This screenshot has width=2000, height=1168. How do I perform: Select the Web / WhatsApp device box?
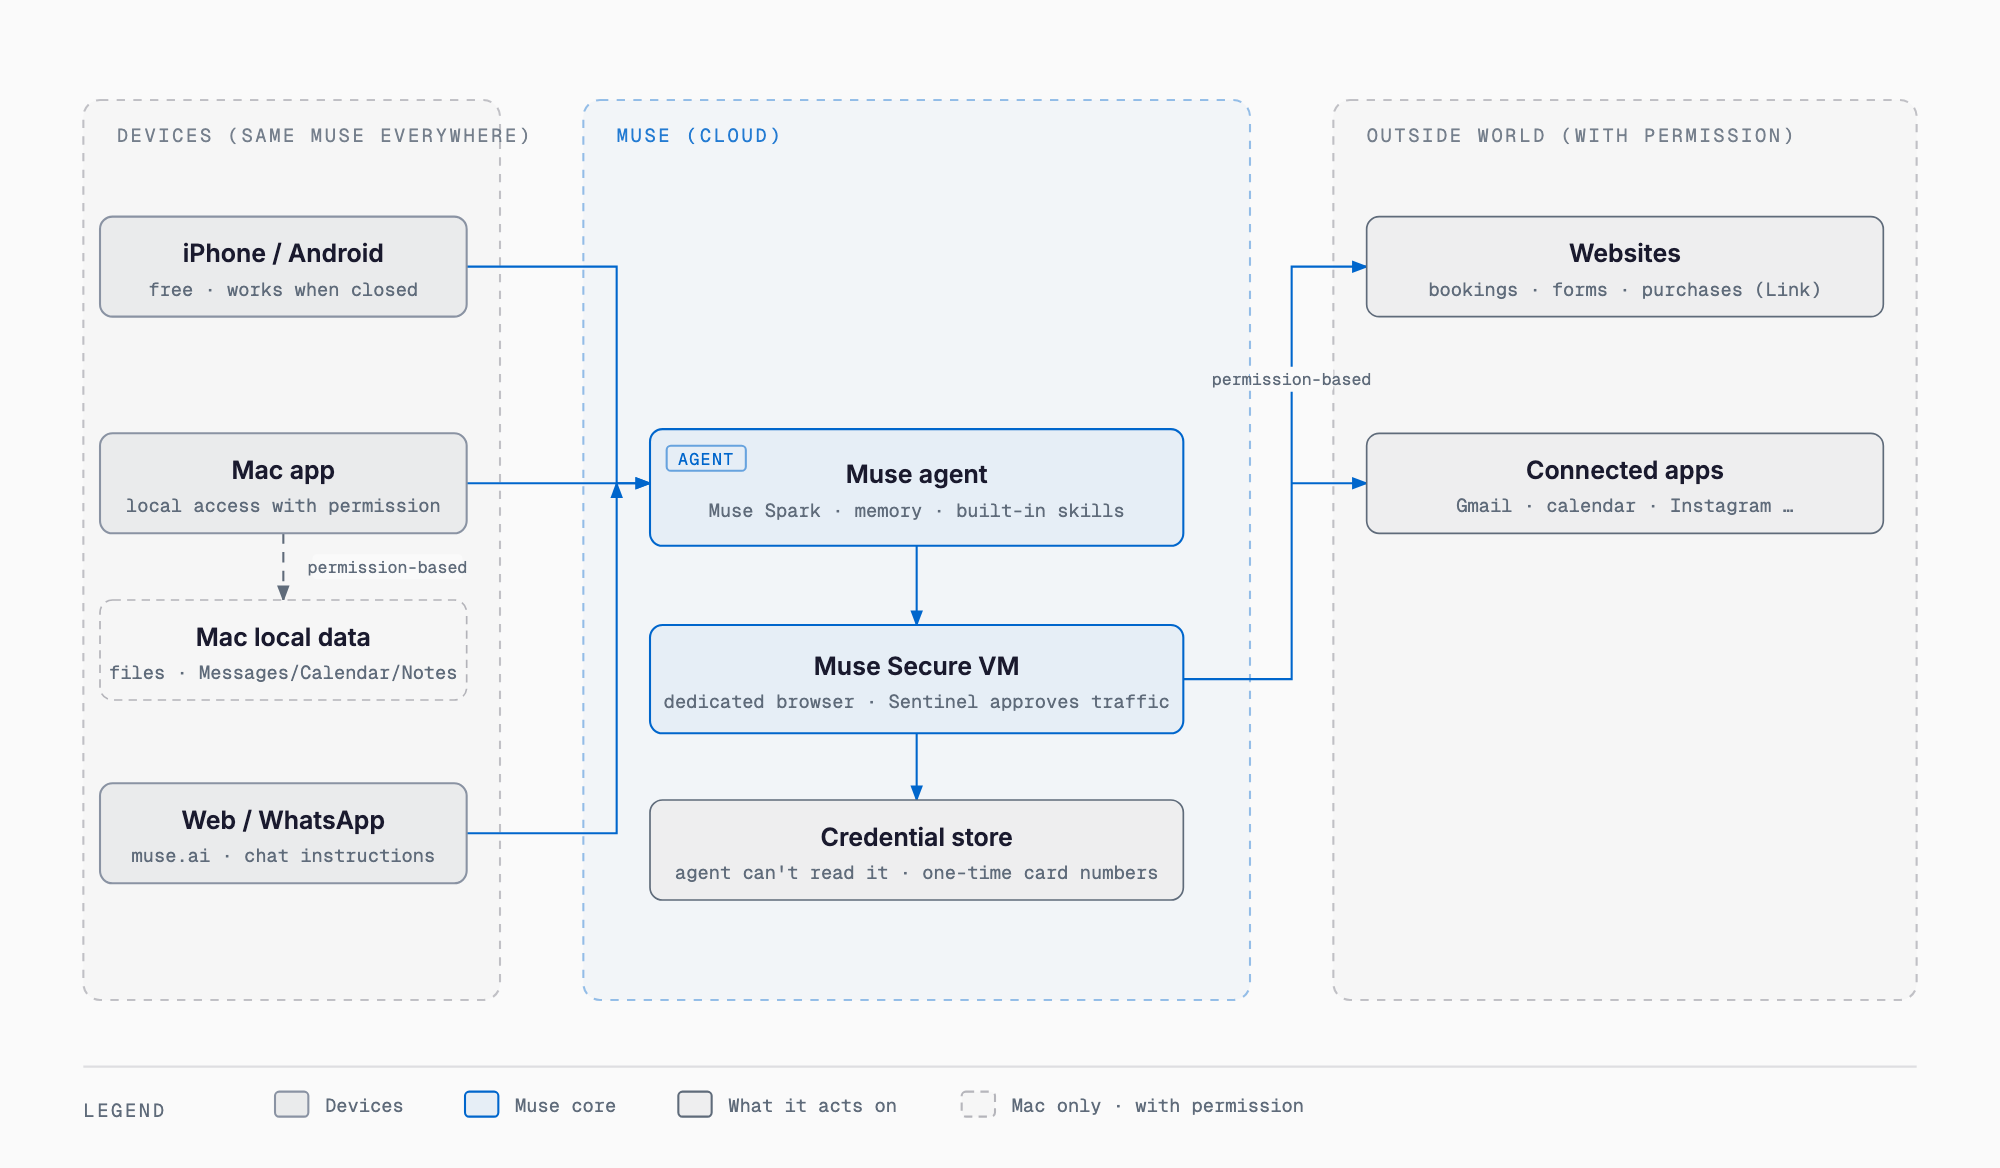tap(283, 833)
